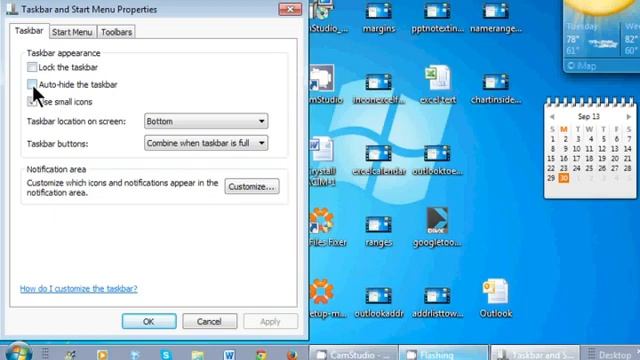
Task: Click the Apply button
Action: tap(270, 321)
